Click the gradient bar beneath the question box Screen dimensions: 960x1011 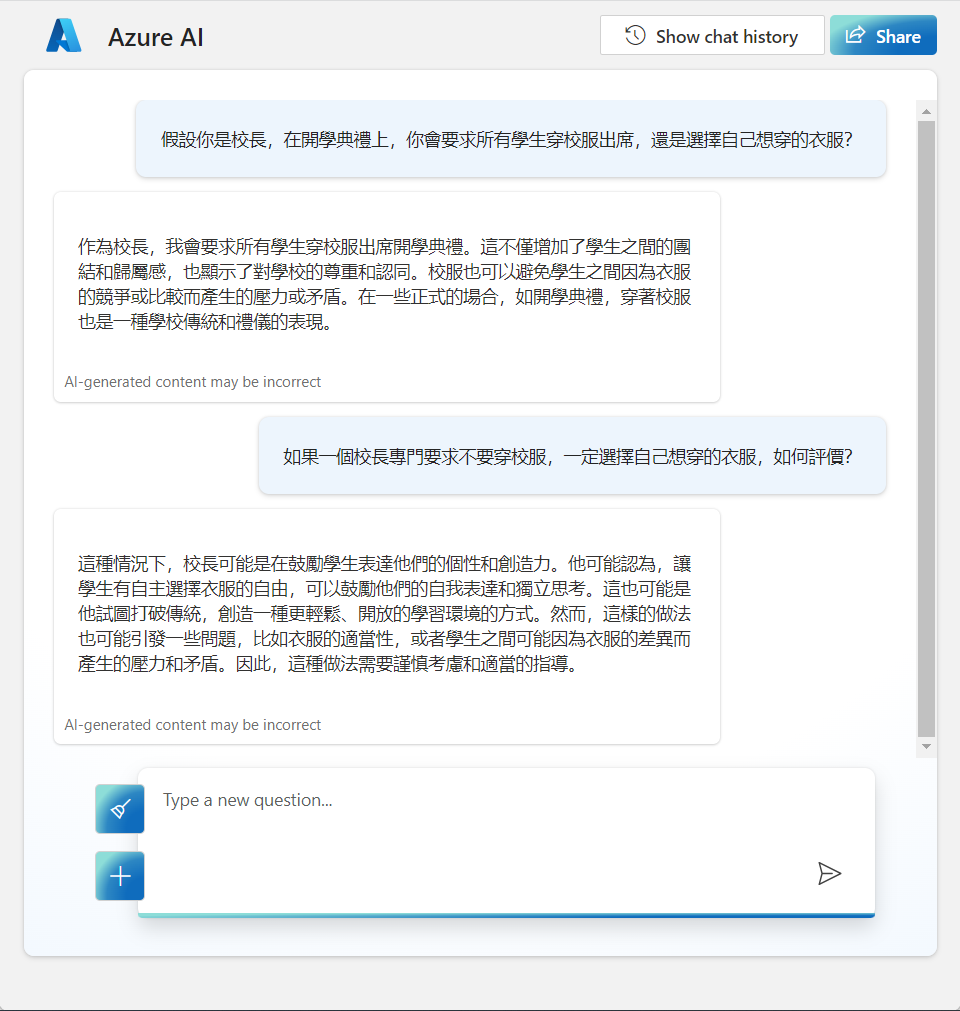(506, 915)
